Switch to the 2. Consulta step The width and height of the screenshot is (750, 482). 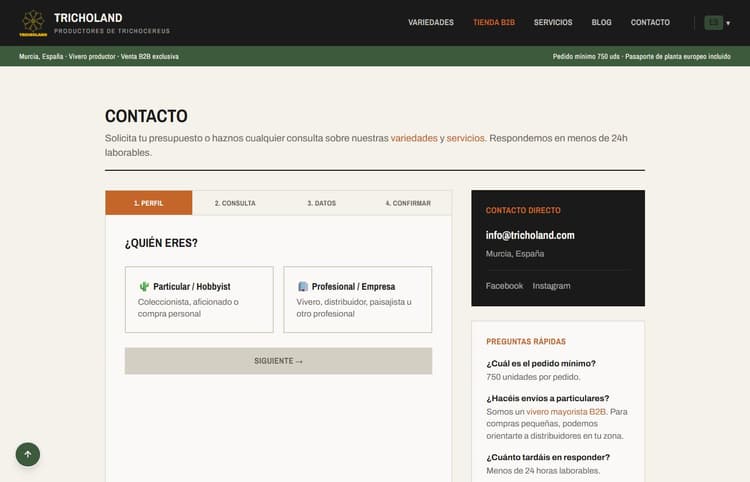[235, 203]
